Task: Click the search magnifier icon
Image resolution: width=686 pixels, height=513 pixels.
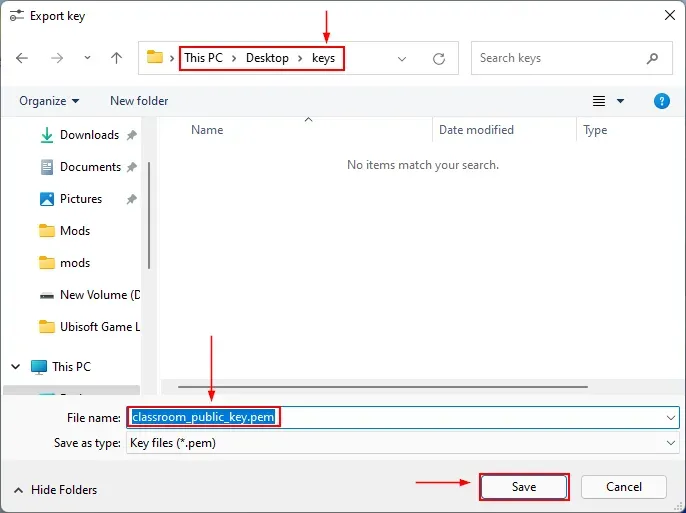Action: (x=653, y=58)
